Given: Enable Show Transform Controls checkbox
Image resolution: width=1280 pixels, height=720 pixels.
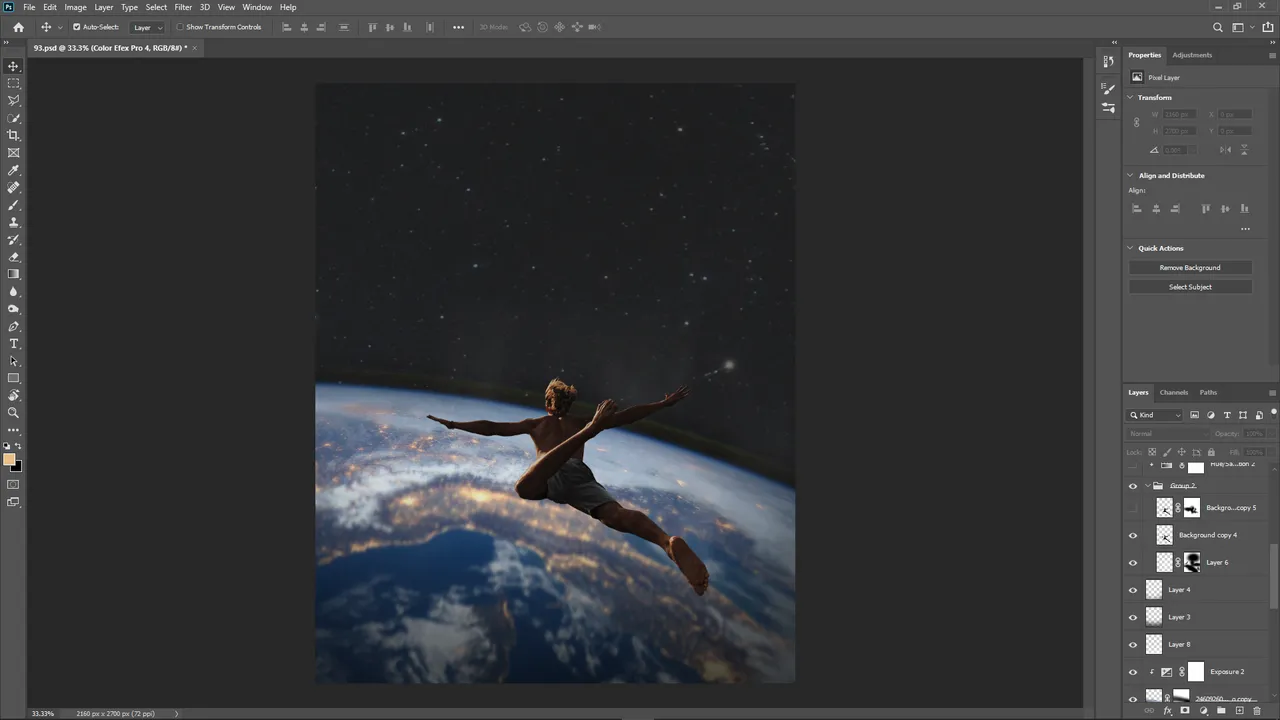Looking at the screenshot, I should coord(180,27).
